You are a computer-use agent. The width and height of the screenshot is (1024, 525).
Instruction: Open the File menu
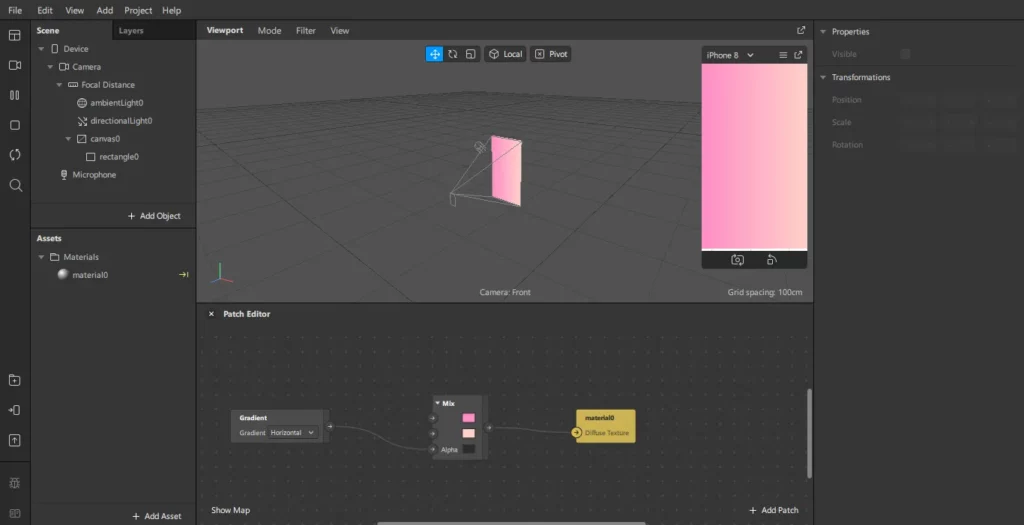pos(15,10)
